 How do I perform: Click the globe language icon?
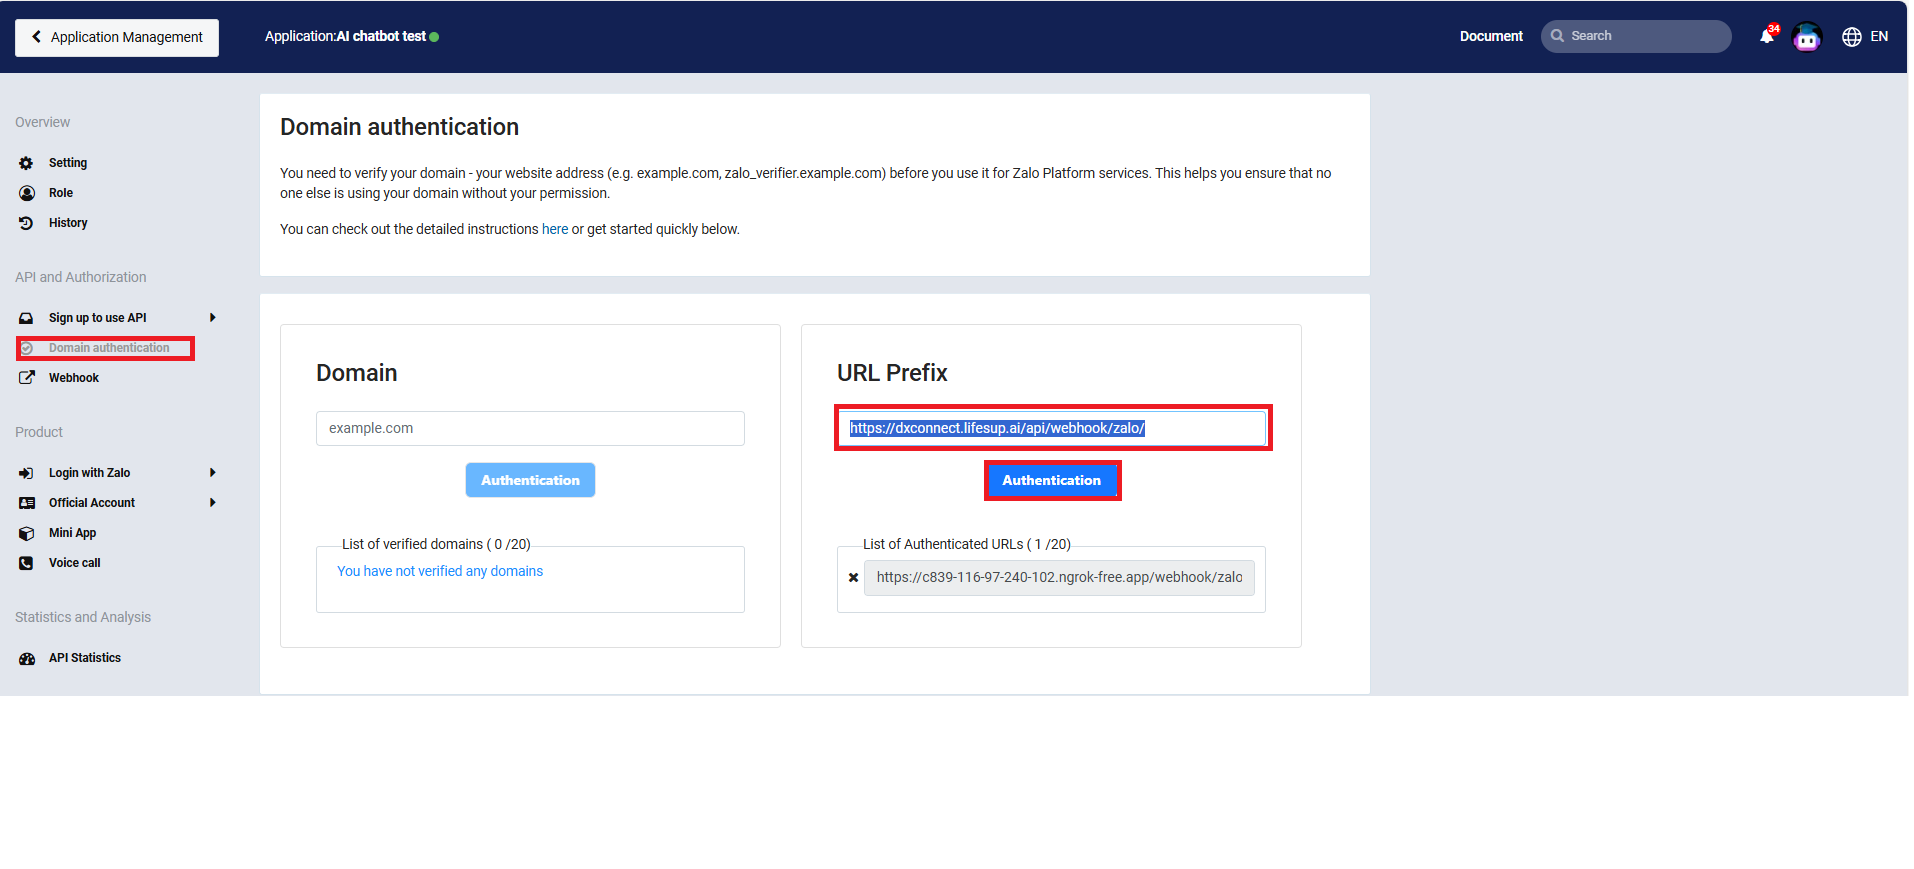(1851, 37)
